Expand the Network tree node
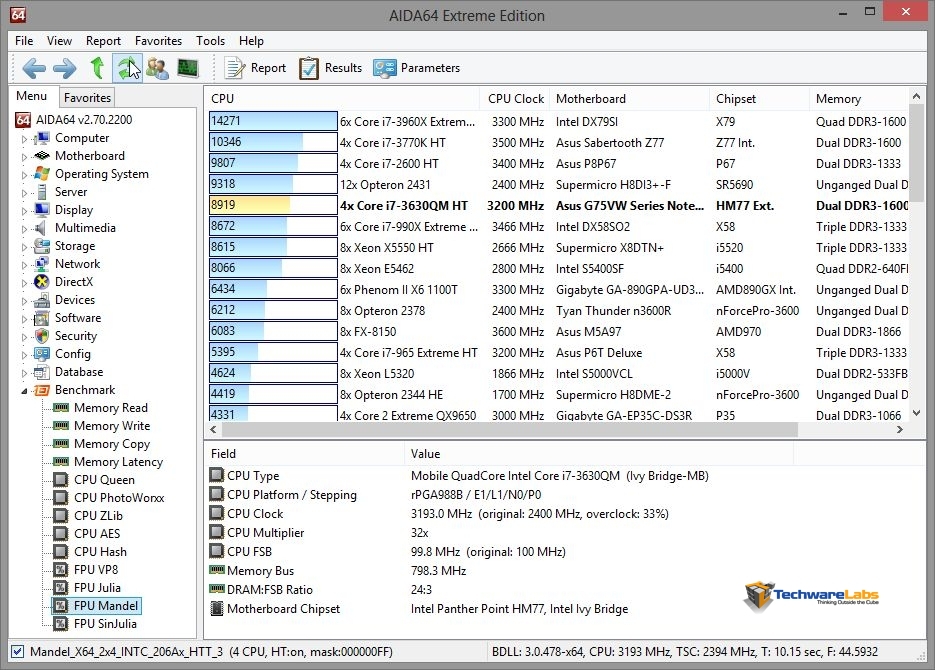Viewport: 935px width, 670px height. [24, 265]
